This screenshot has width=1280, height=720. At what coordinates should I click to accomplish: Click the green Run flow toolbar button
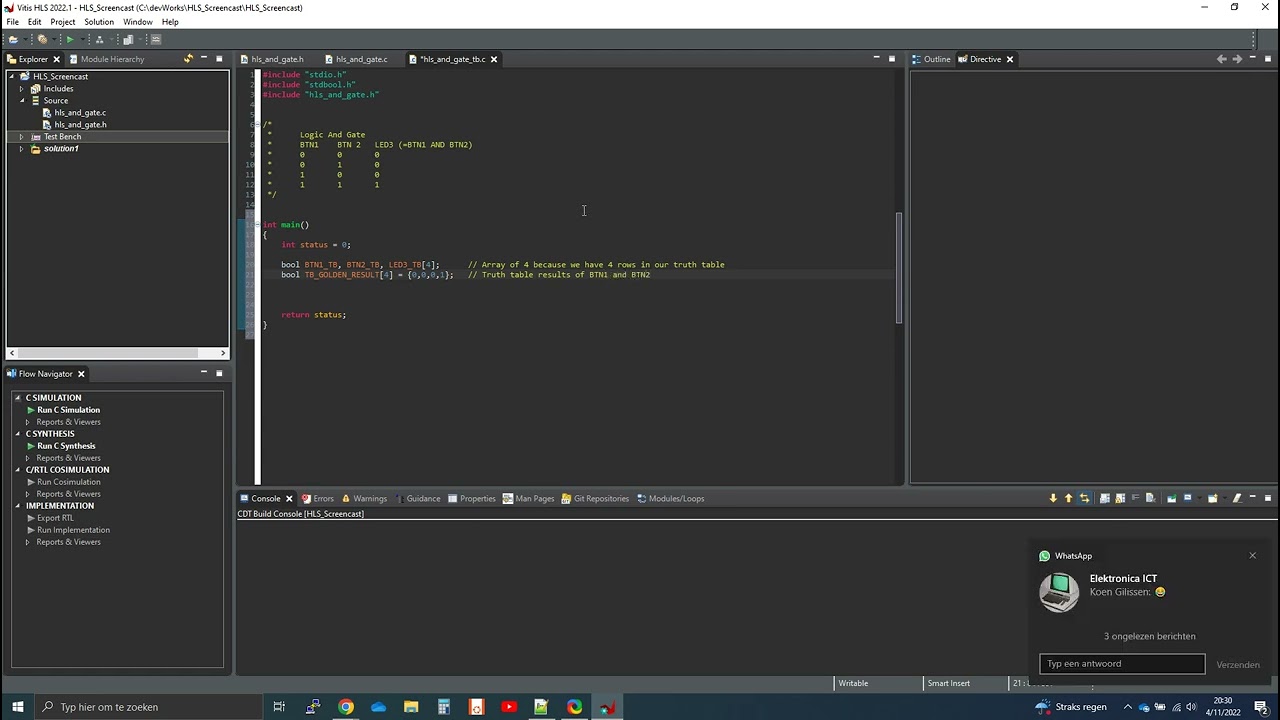[70, 39]
